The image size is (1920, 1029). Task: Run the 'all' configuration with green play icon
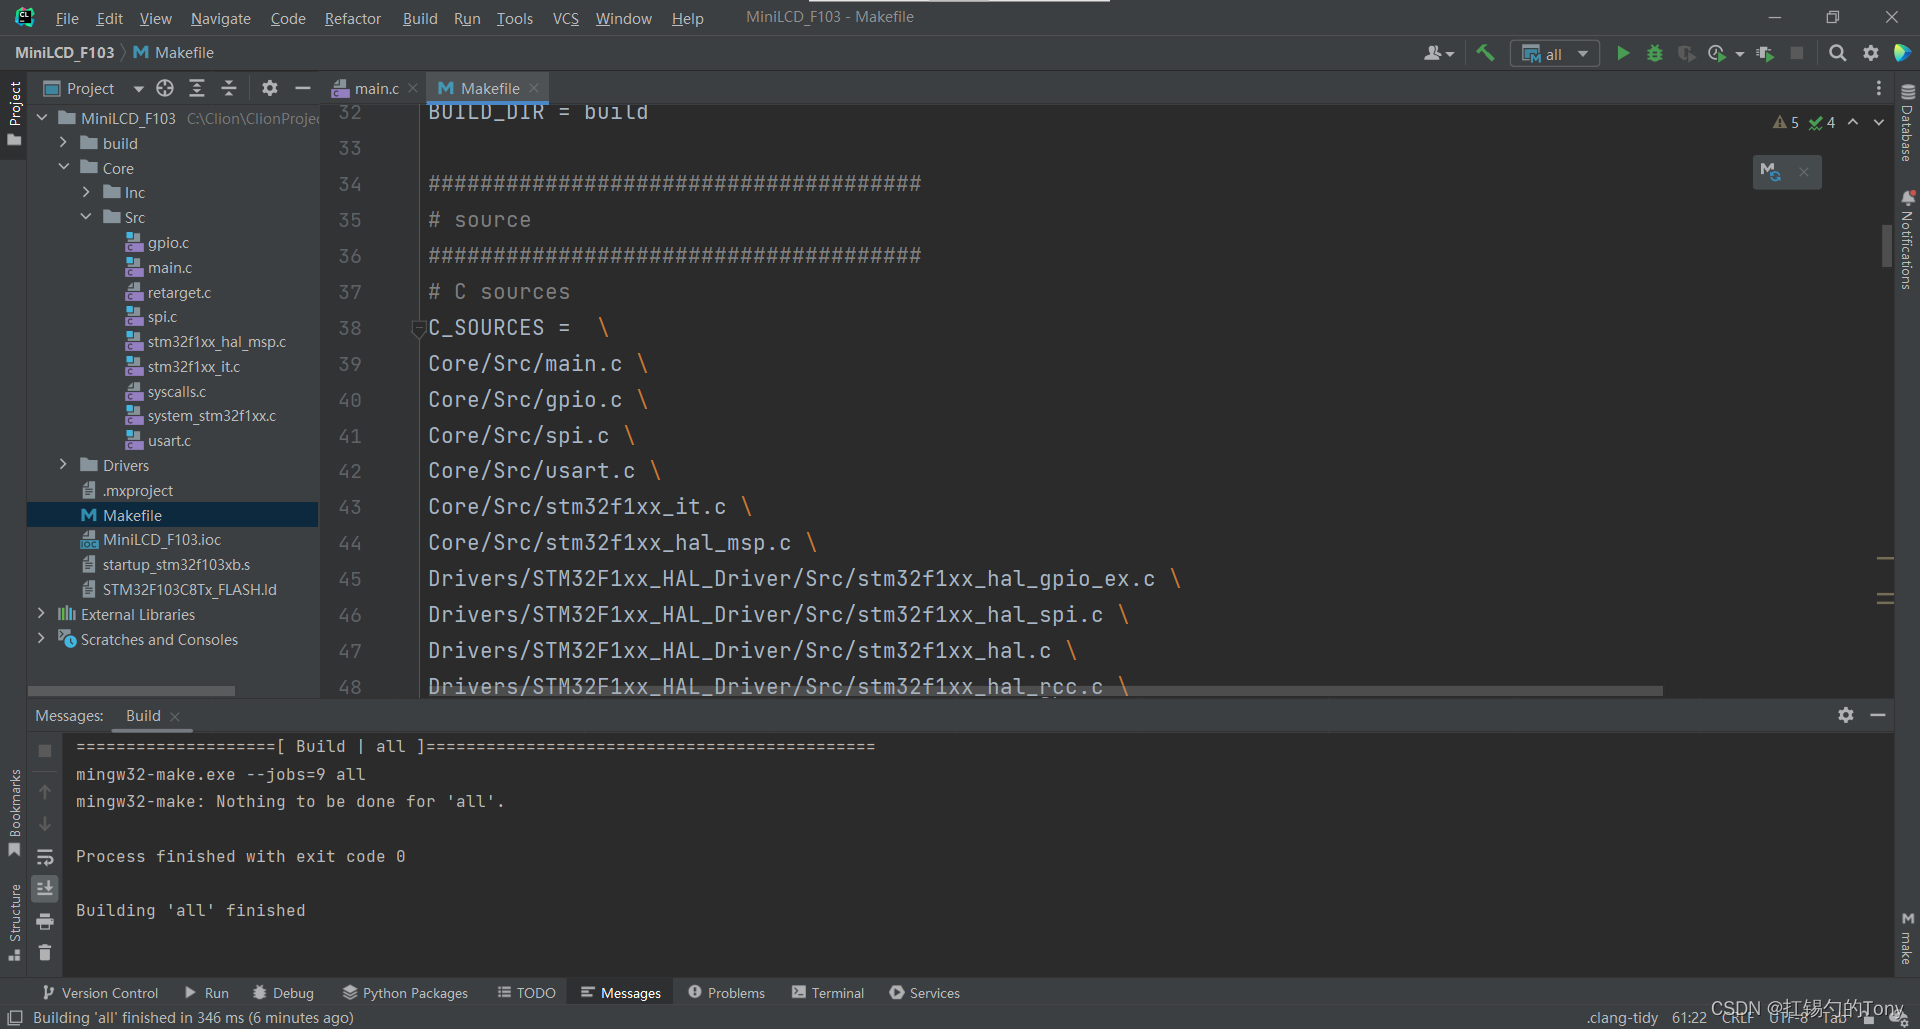tap(1623, 53)
